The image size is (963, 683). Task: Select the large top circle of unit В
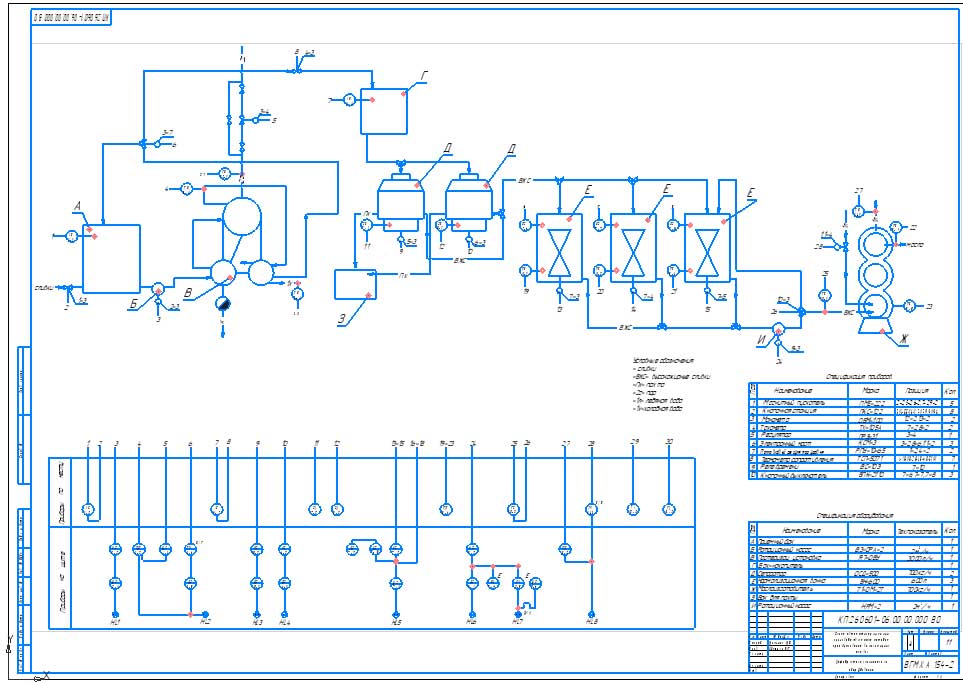(x=241, y=216)
